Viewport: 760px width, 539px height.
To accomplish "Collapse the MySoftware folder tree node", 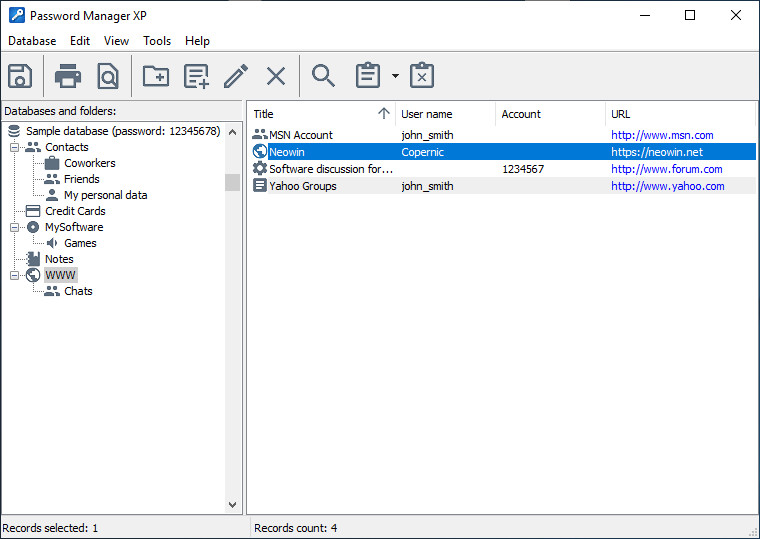I will point(15,227).
